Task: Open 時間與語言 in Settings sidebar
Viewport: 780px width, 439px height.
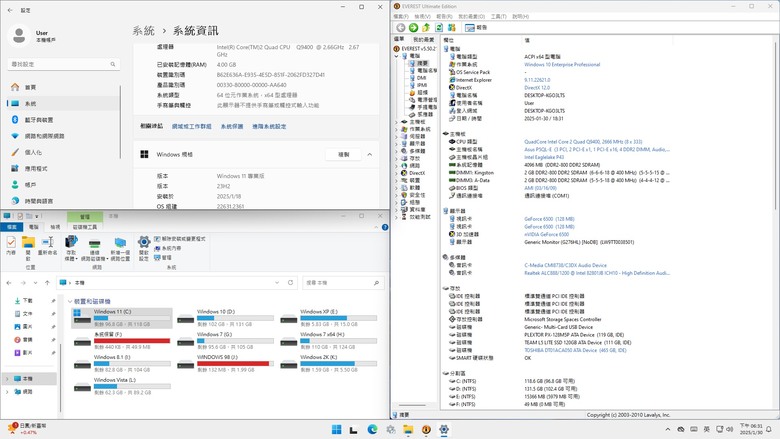Action: coord(63,201)
